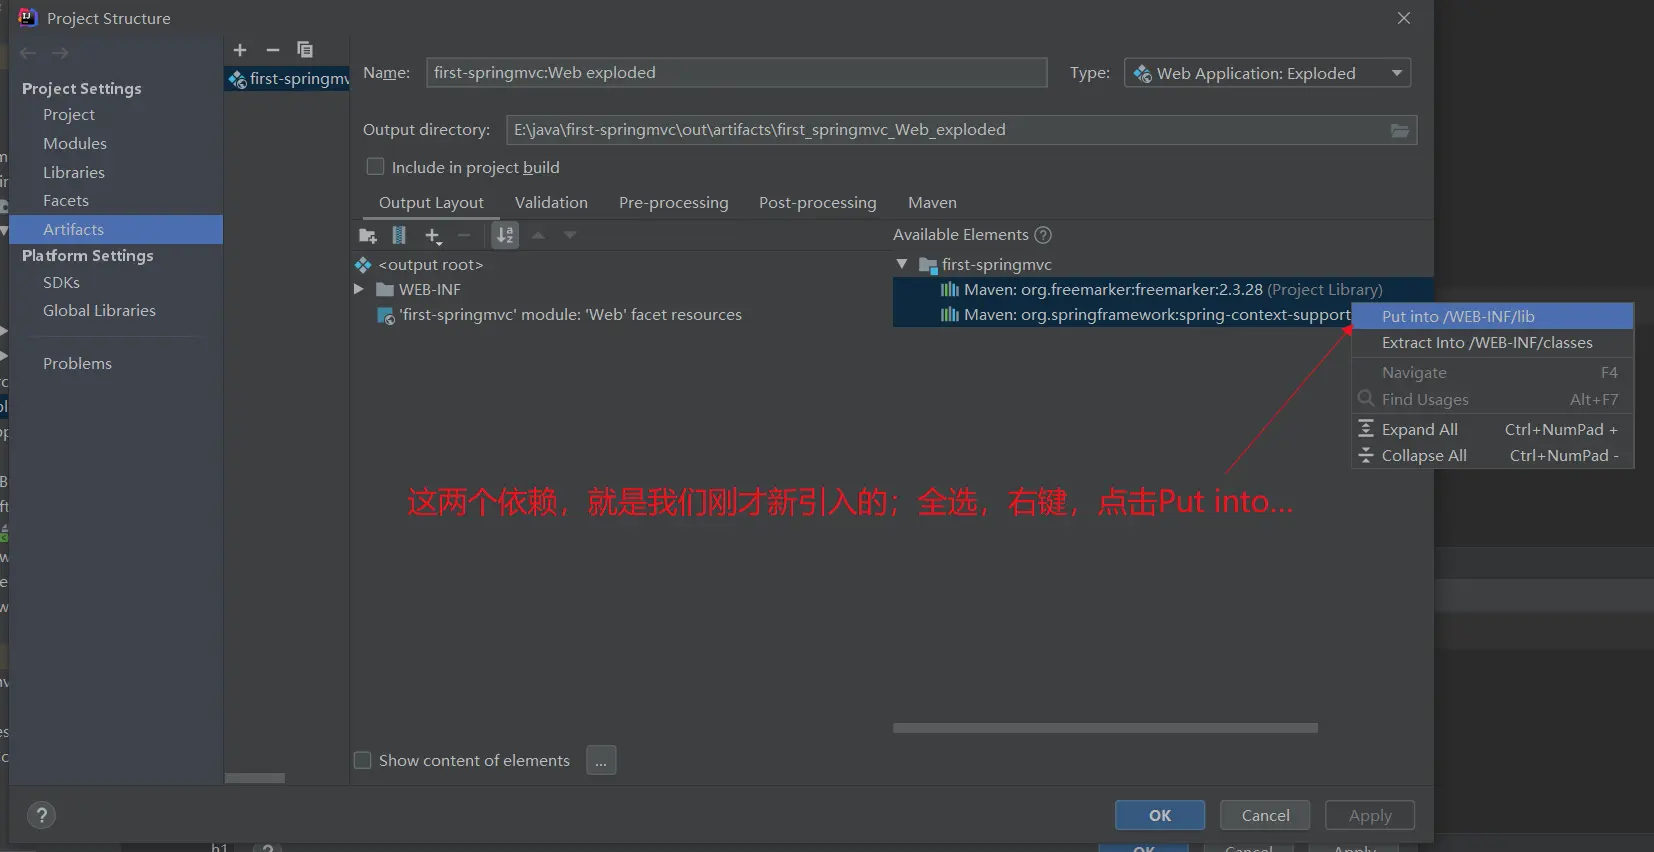1654x852 pixels.
Task: Go forward with the right arrow
Action: (60, 53)
